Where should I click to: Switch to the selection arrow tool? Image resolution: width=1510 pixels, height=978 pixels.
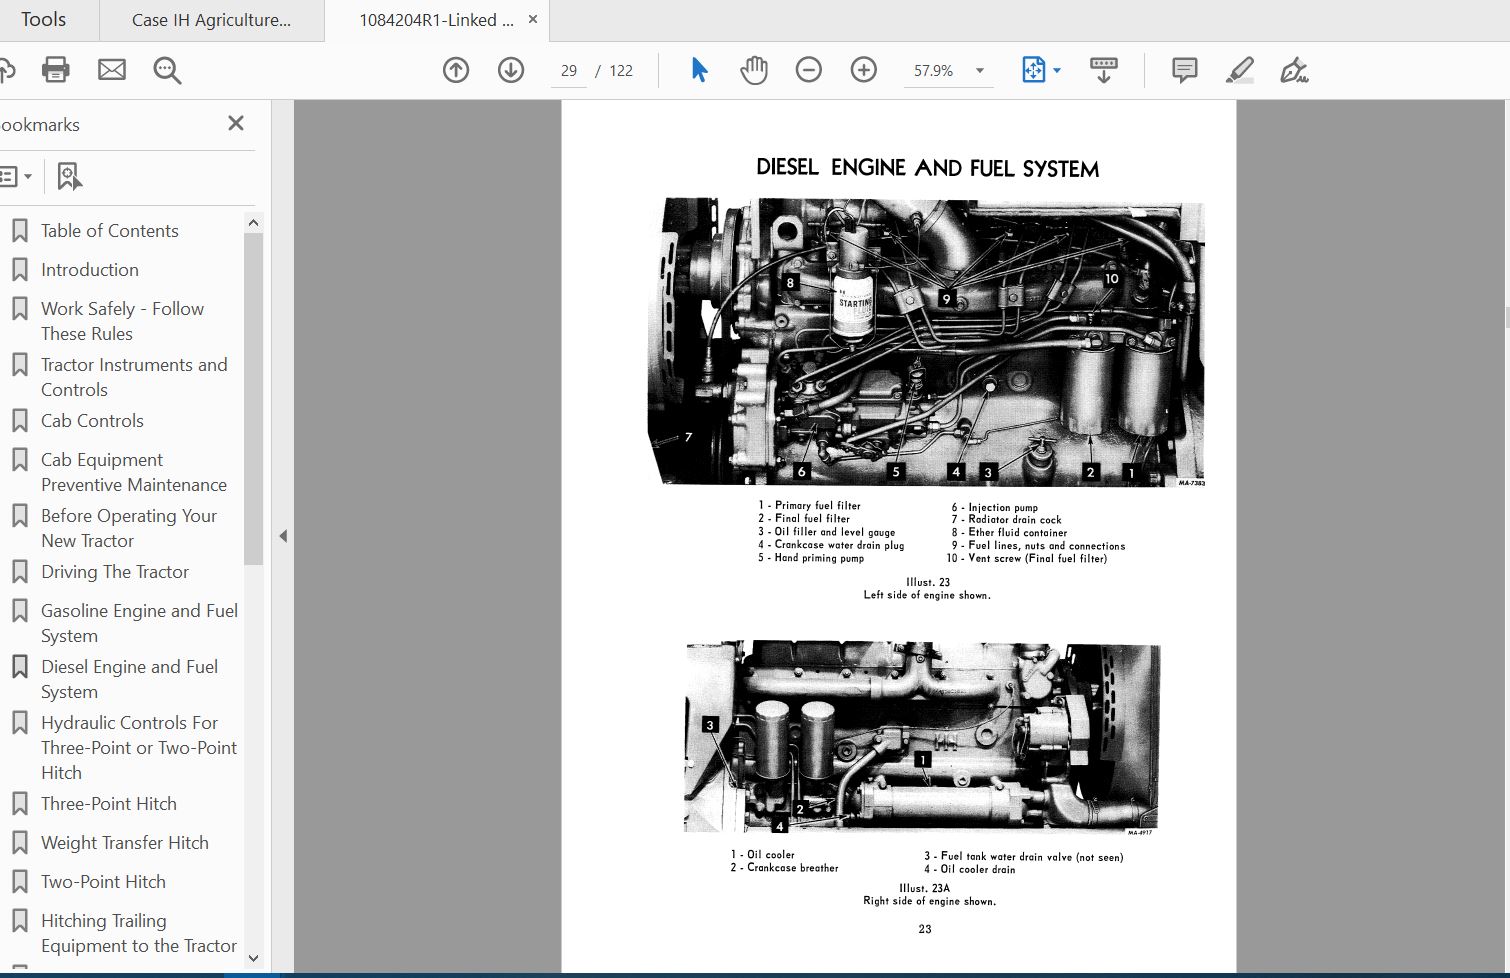click(699, 70)
